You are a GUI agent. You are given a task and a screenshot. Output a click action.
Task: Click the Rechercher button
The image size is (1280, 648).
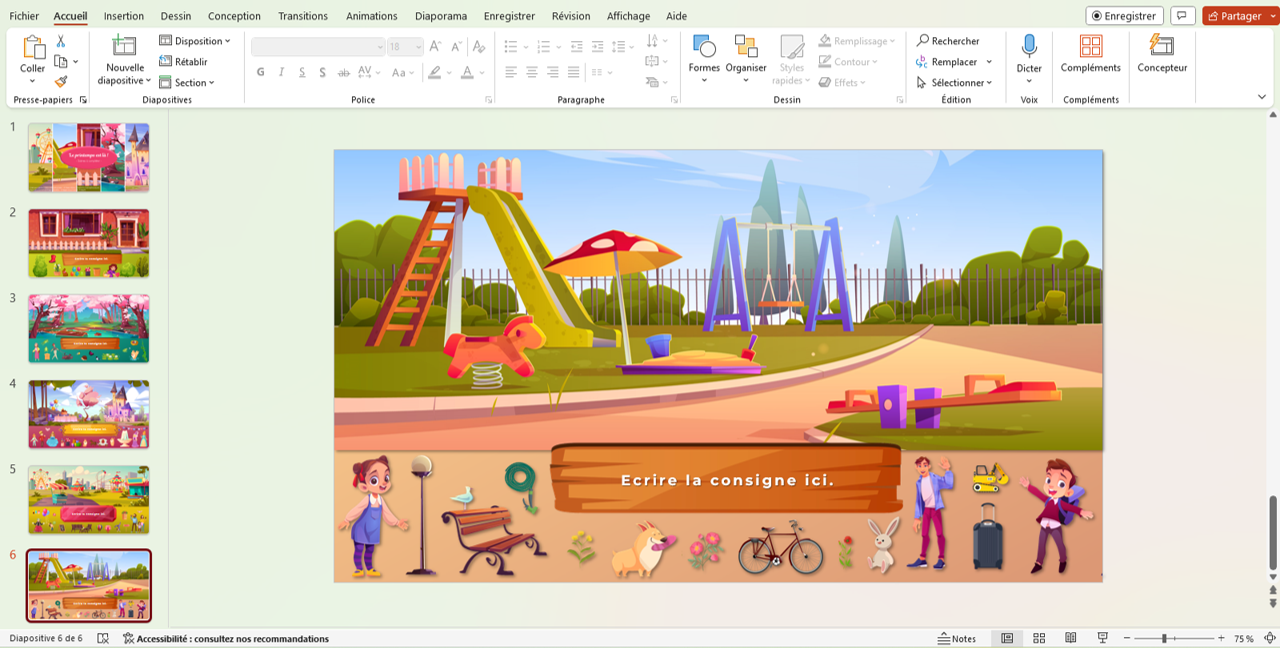pos(948,41)
